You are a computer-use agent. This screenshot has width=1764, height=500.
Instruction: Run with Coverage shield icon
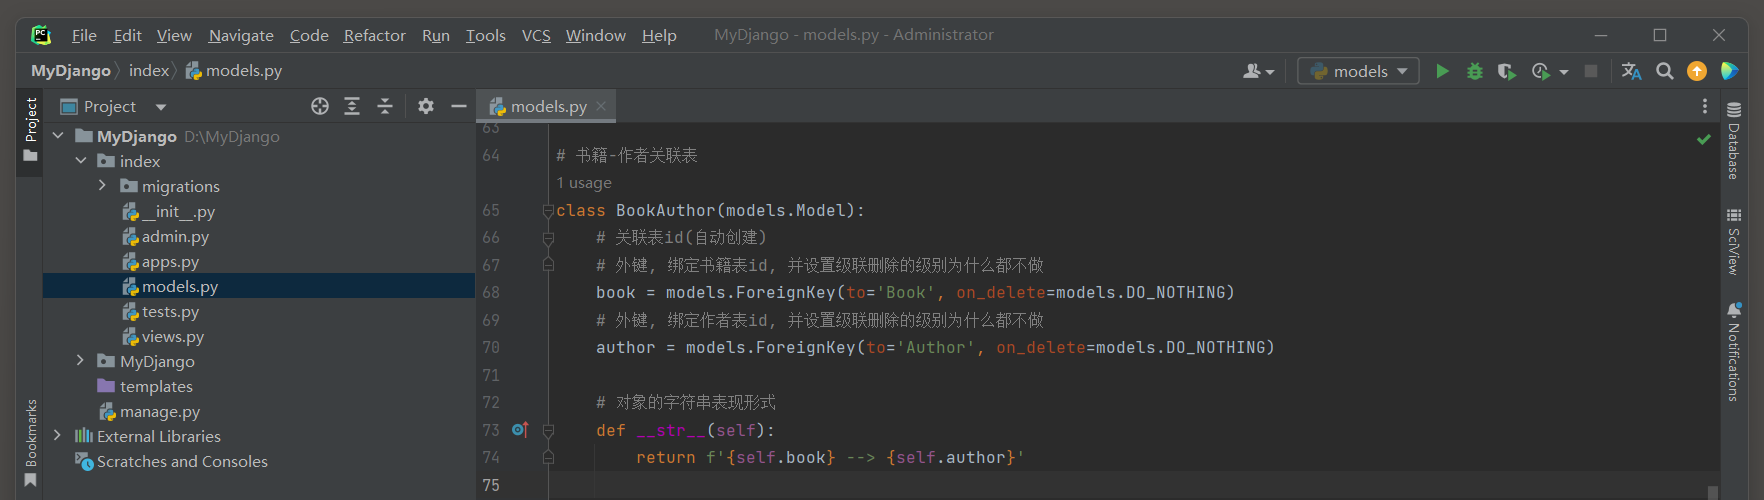point(1506,71)
